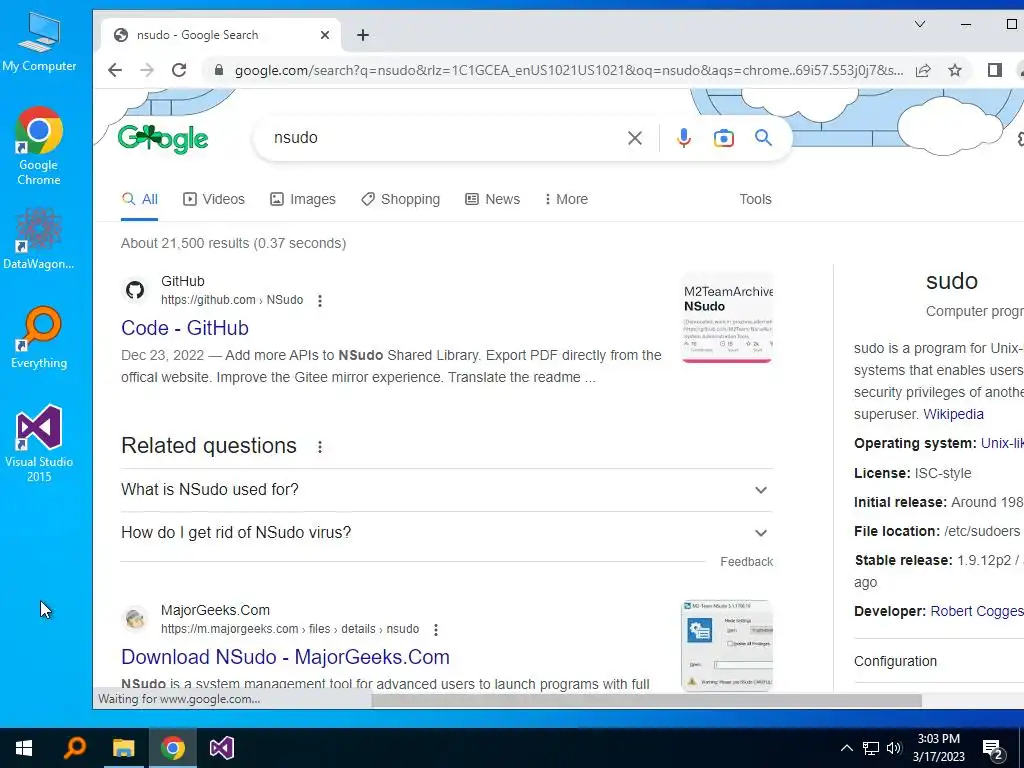Image resolution: width=1024 pixels, height=768 pixels.
Task: Expand 'How do I get rid of NSudo virus?'
Action: (x=447, y=533)
